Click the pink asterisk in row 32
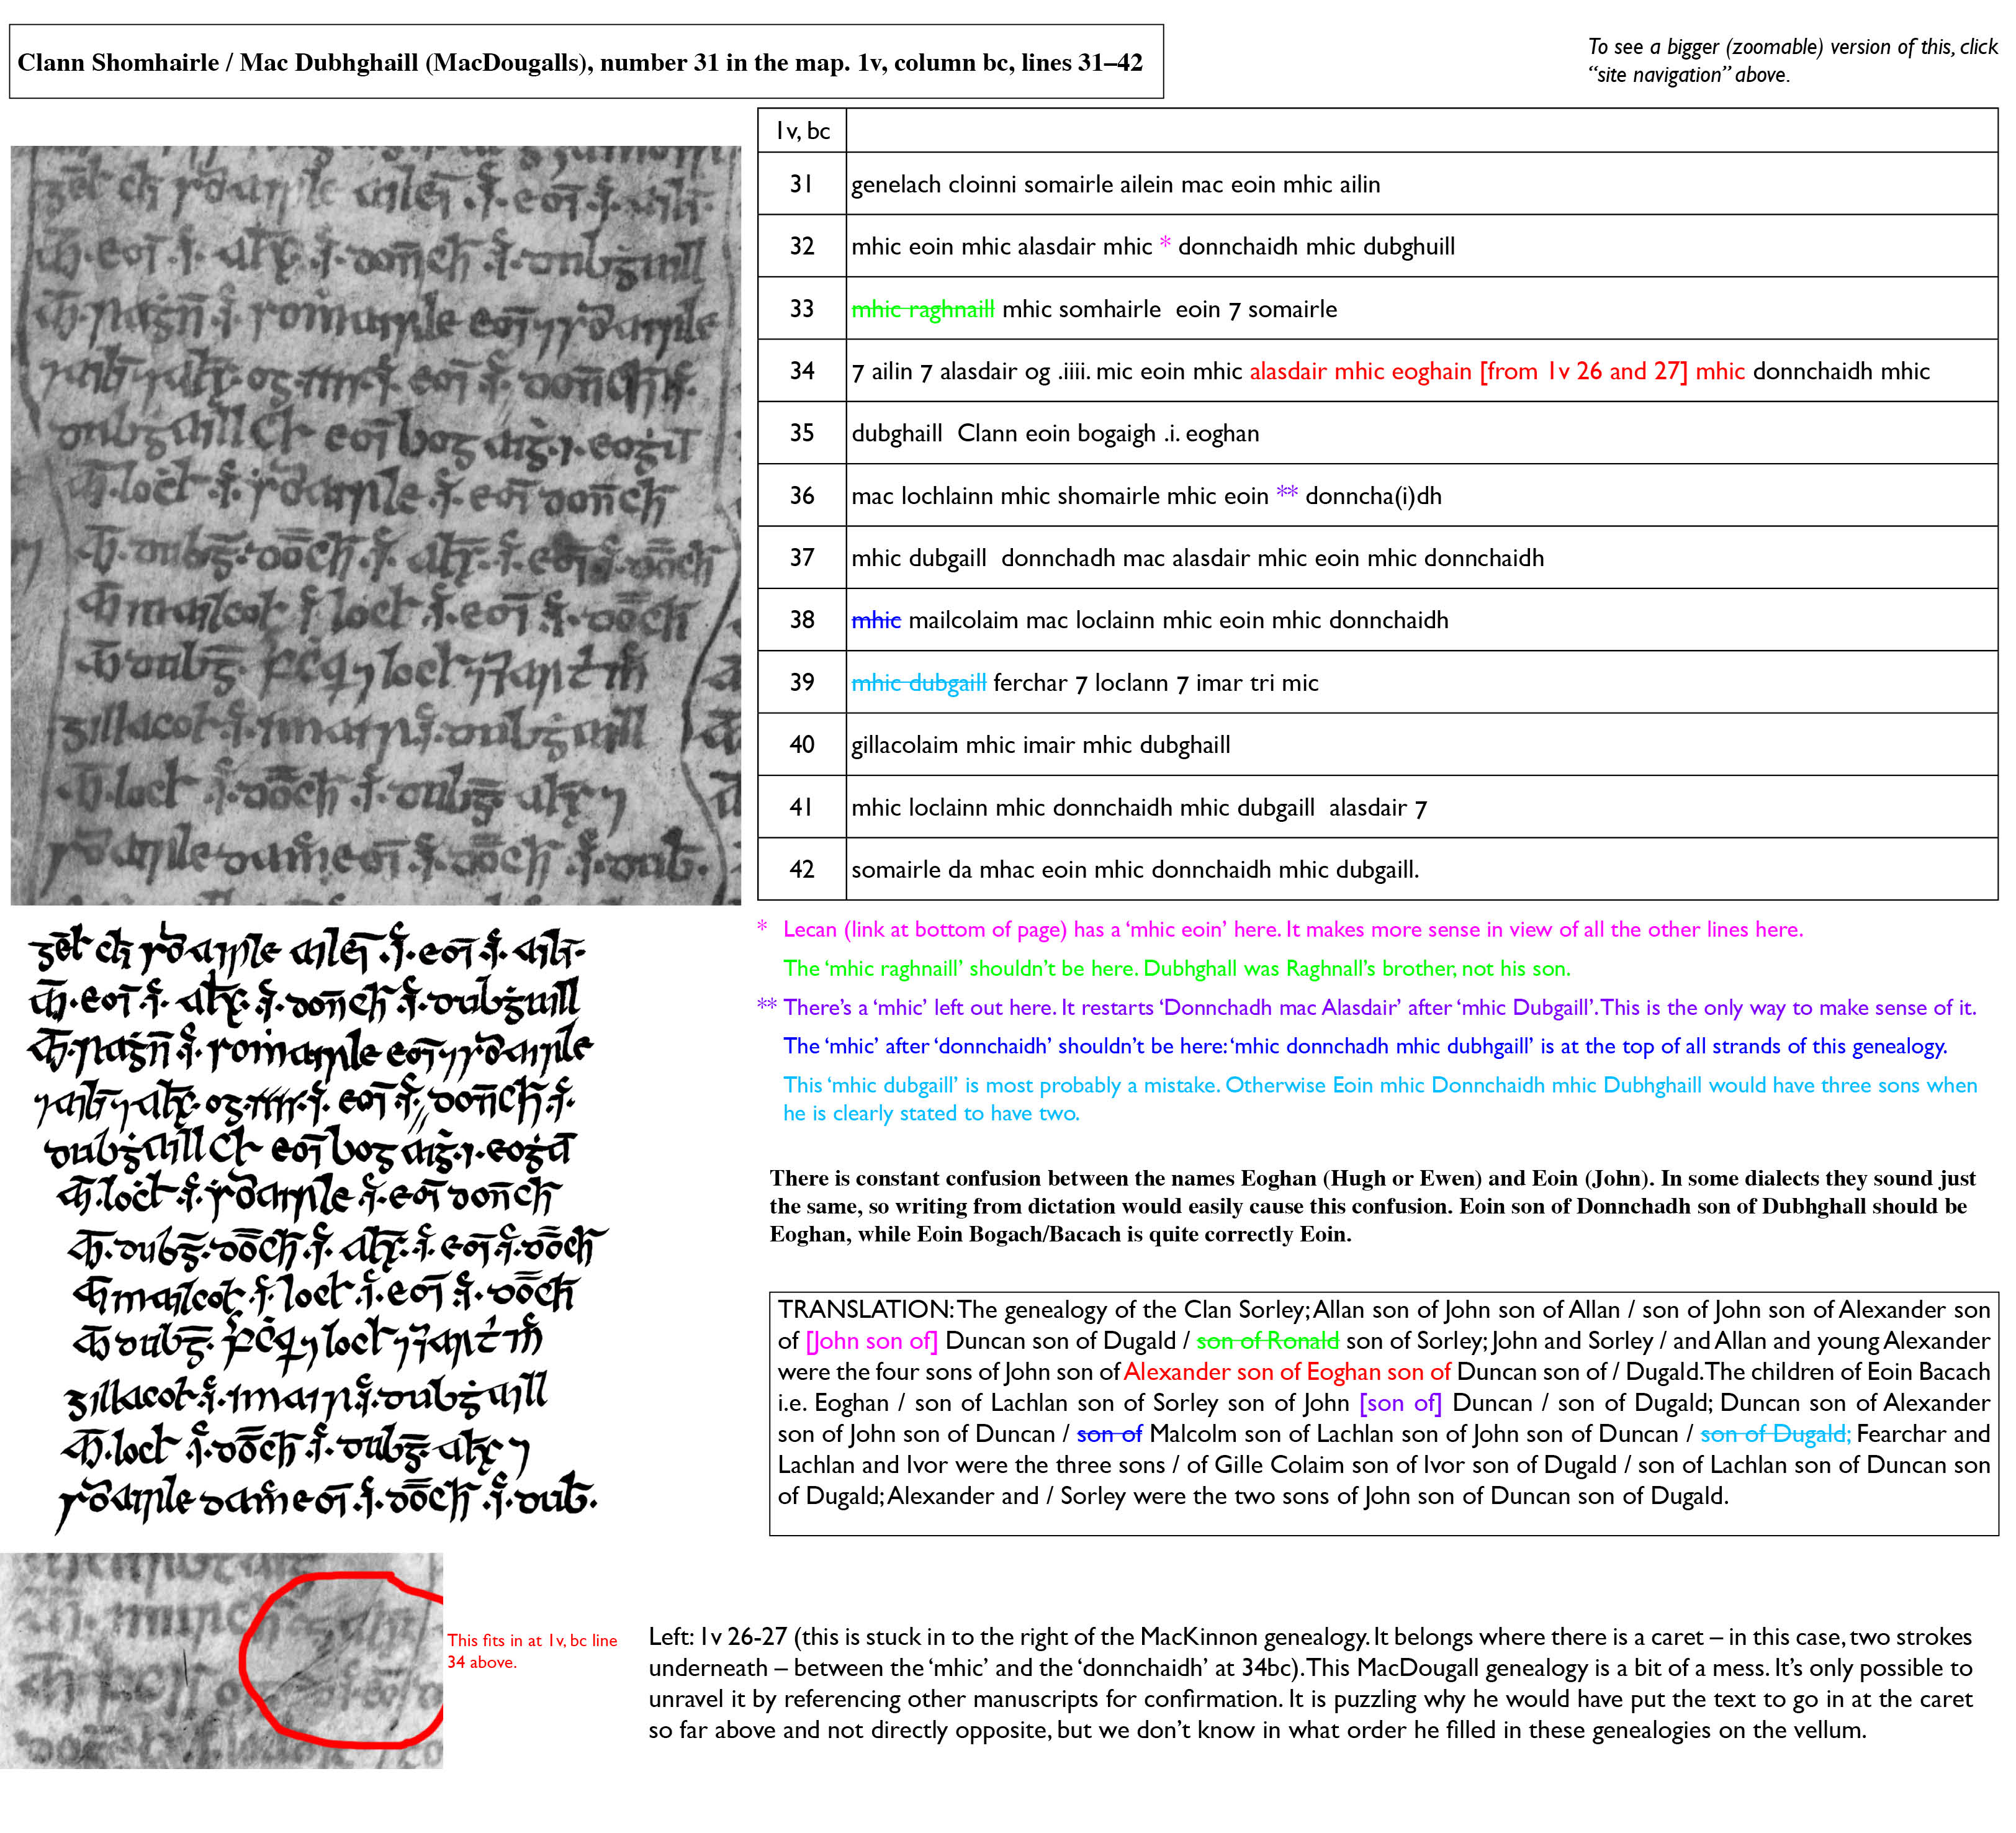 click(x=1165, y=245)
